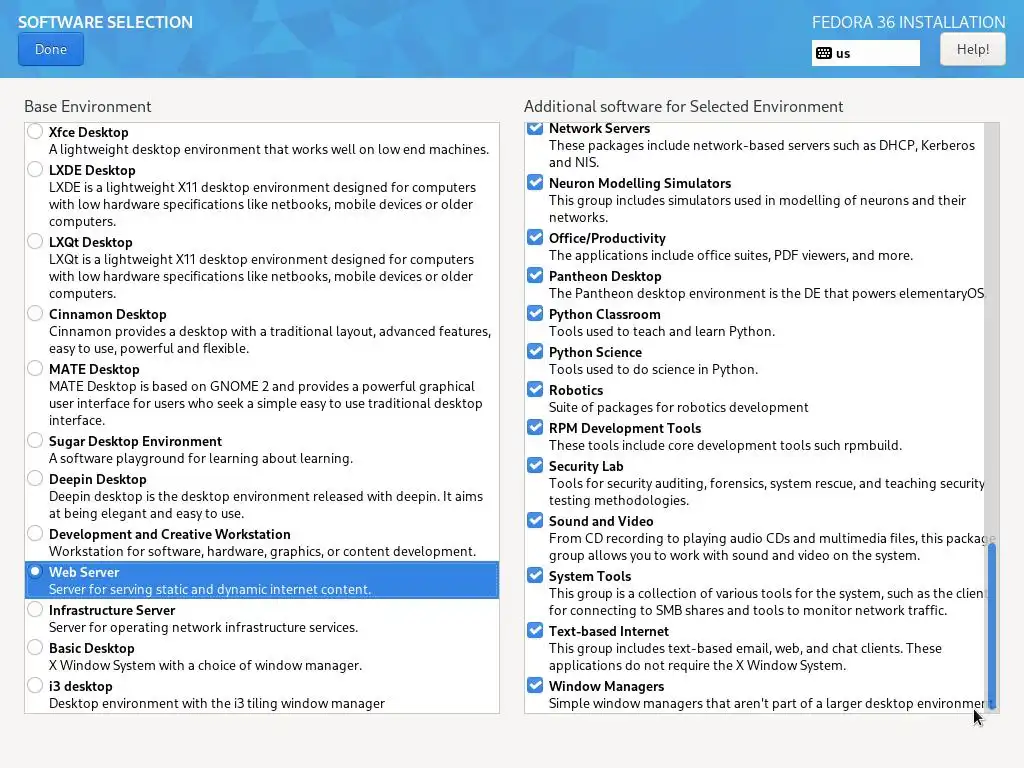The width and height of the screenshot is (1024, 768).
Task: Click 'Suite of packages for robotics development'
Action: [679, 408]
